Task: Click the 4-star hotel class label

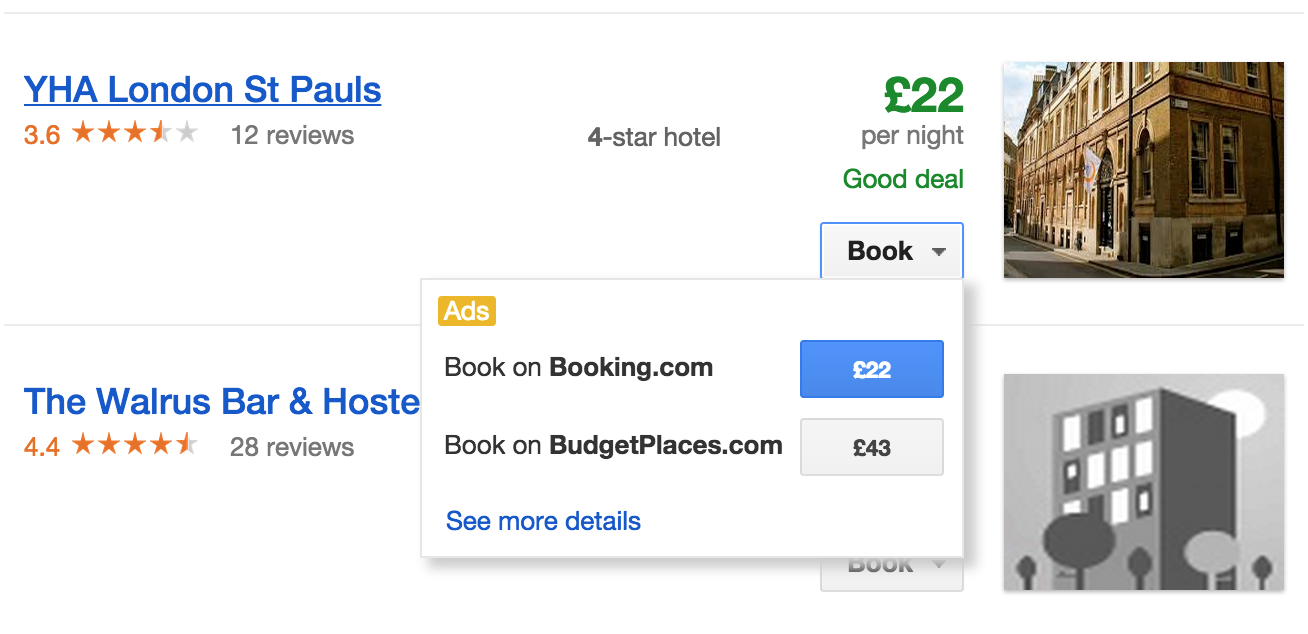Action: click(654, 137)
